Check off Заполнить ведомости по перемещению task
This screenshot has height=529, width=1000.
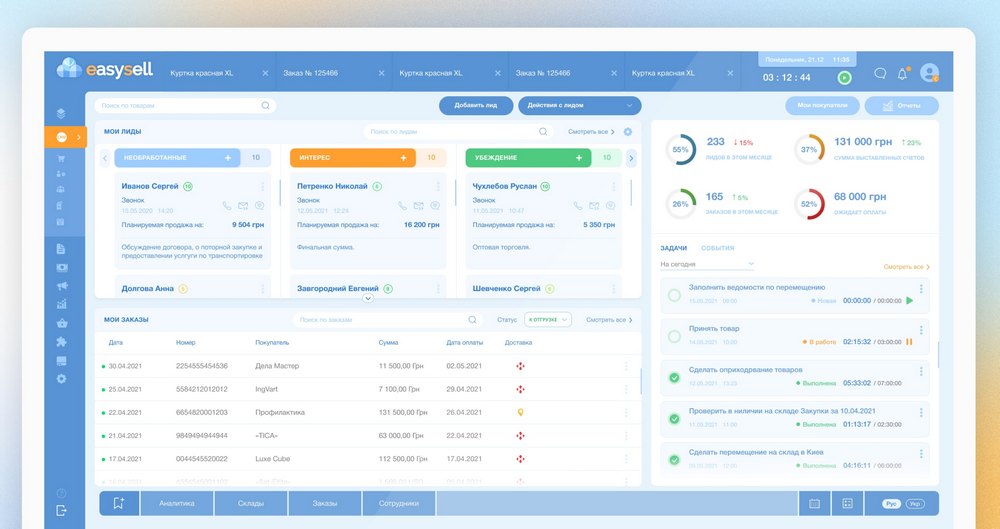674,295
